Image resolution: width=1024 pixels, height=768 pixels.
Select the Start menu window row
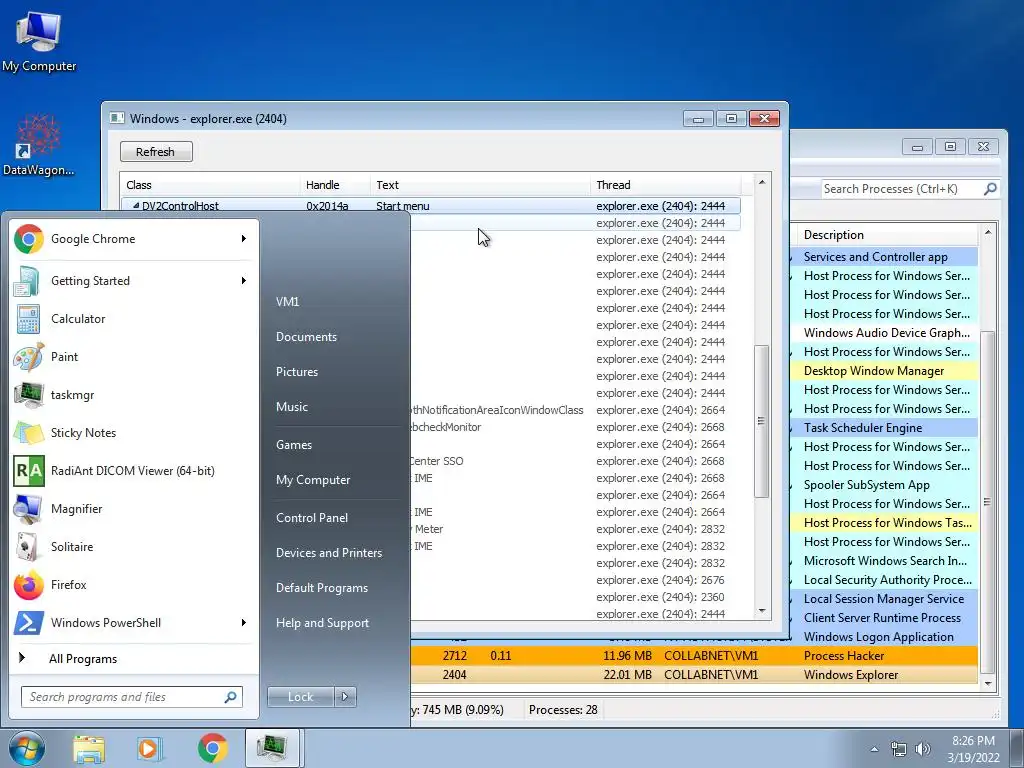click(431, 206)
